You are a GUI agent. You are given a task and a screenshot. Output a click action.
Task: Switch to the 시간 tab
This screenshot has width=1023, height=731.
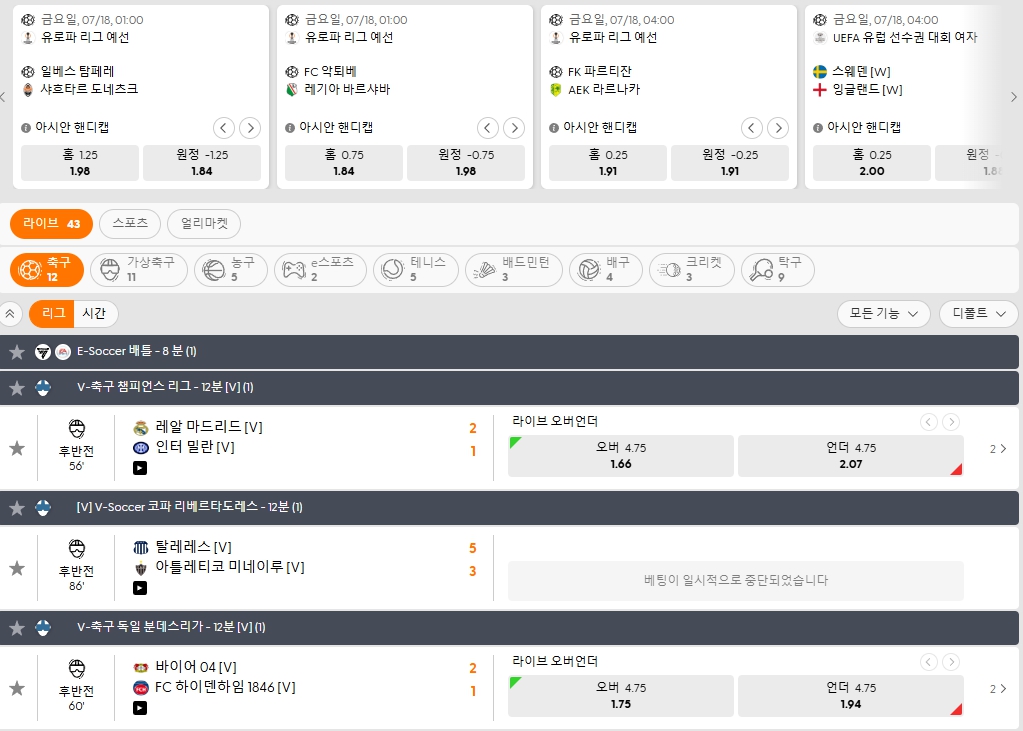tap(95, 313)
